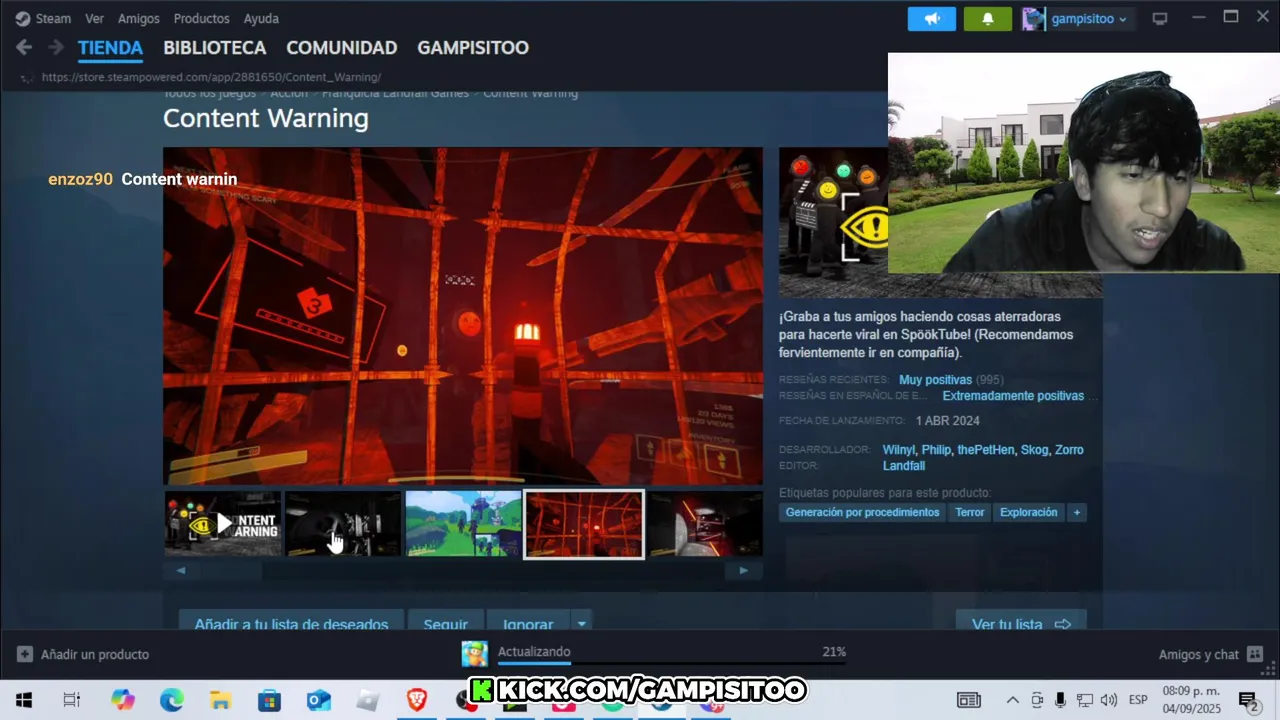Image resolution: width=1280 pixels, height=720 pixels.
Task: Open Task View on the taskbar
Action: coord(72,700)
